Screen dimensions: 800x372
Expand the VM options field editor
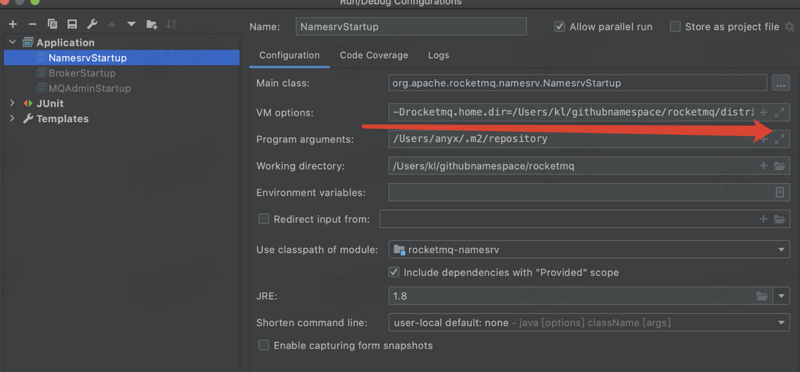coord(779,112)
